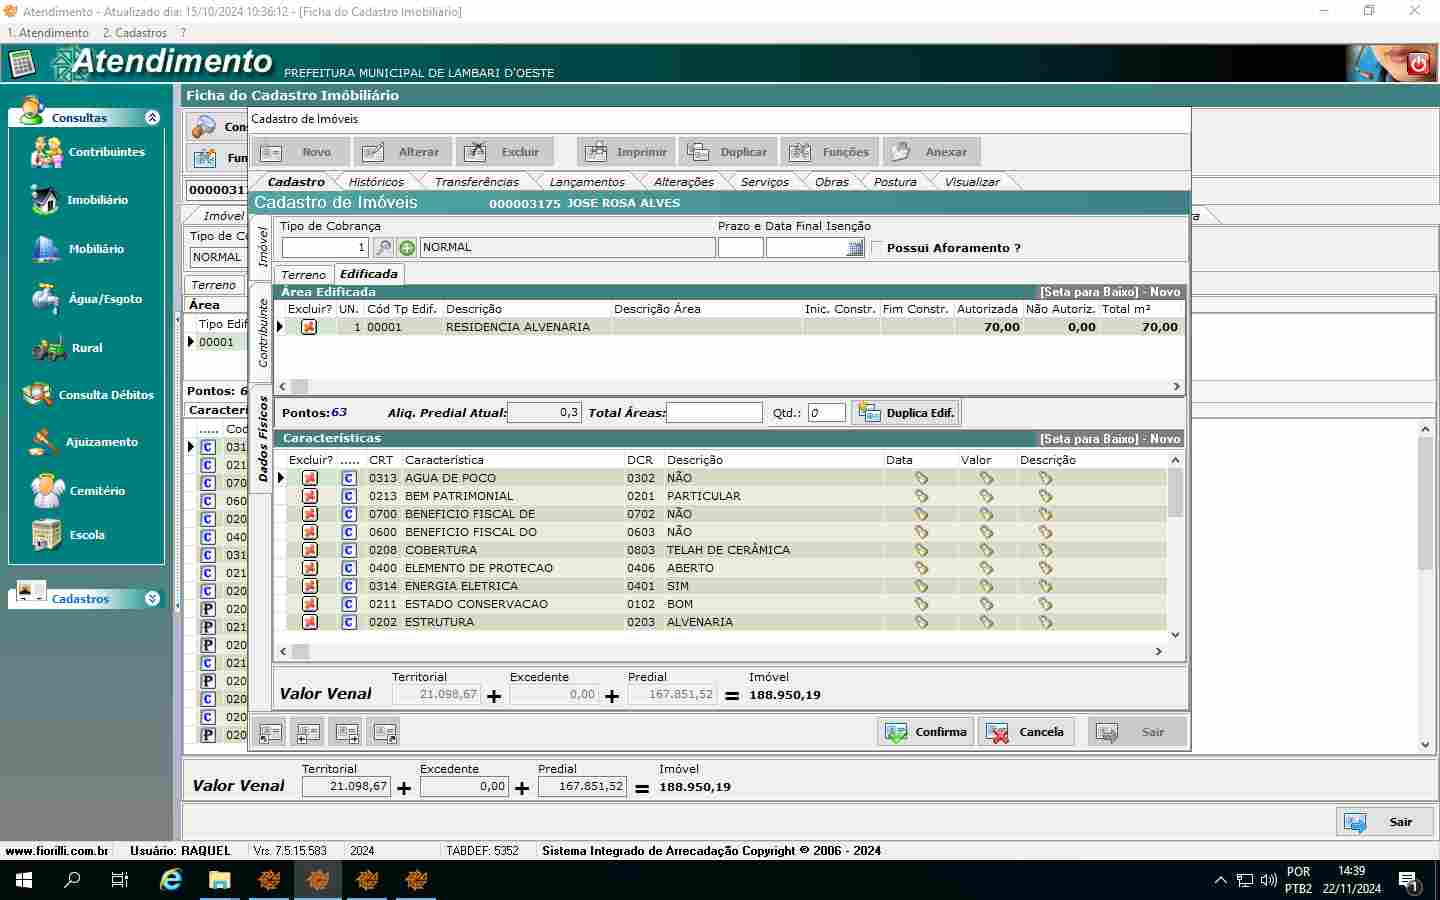The width and height of the screenshot is (1440, 900).
Task: Toggle the C marker for ENERGIA ELETRICA
Action: point(349,586)
